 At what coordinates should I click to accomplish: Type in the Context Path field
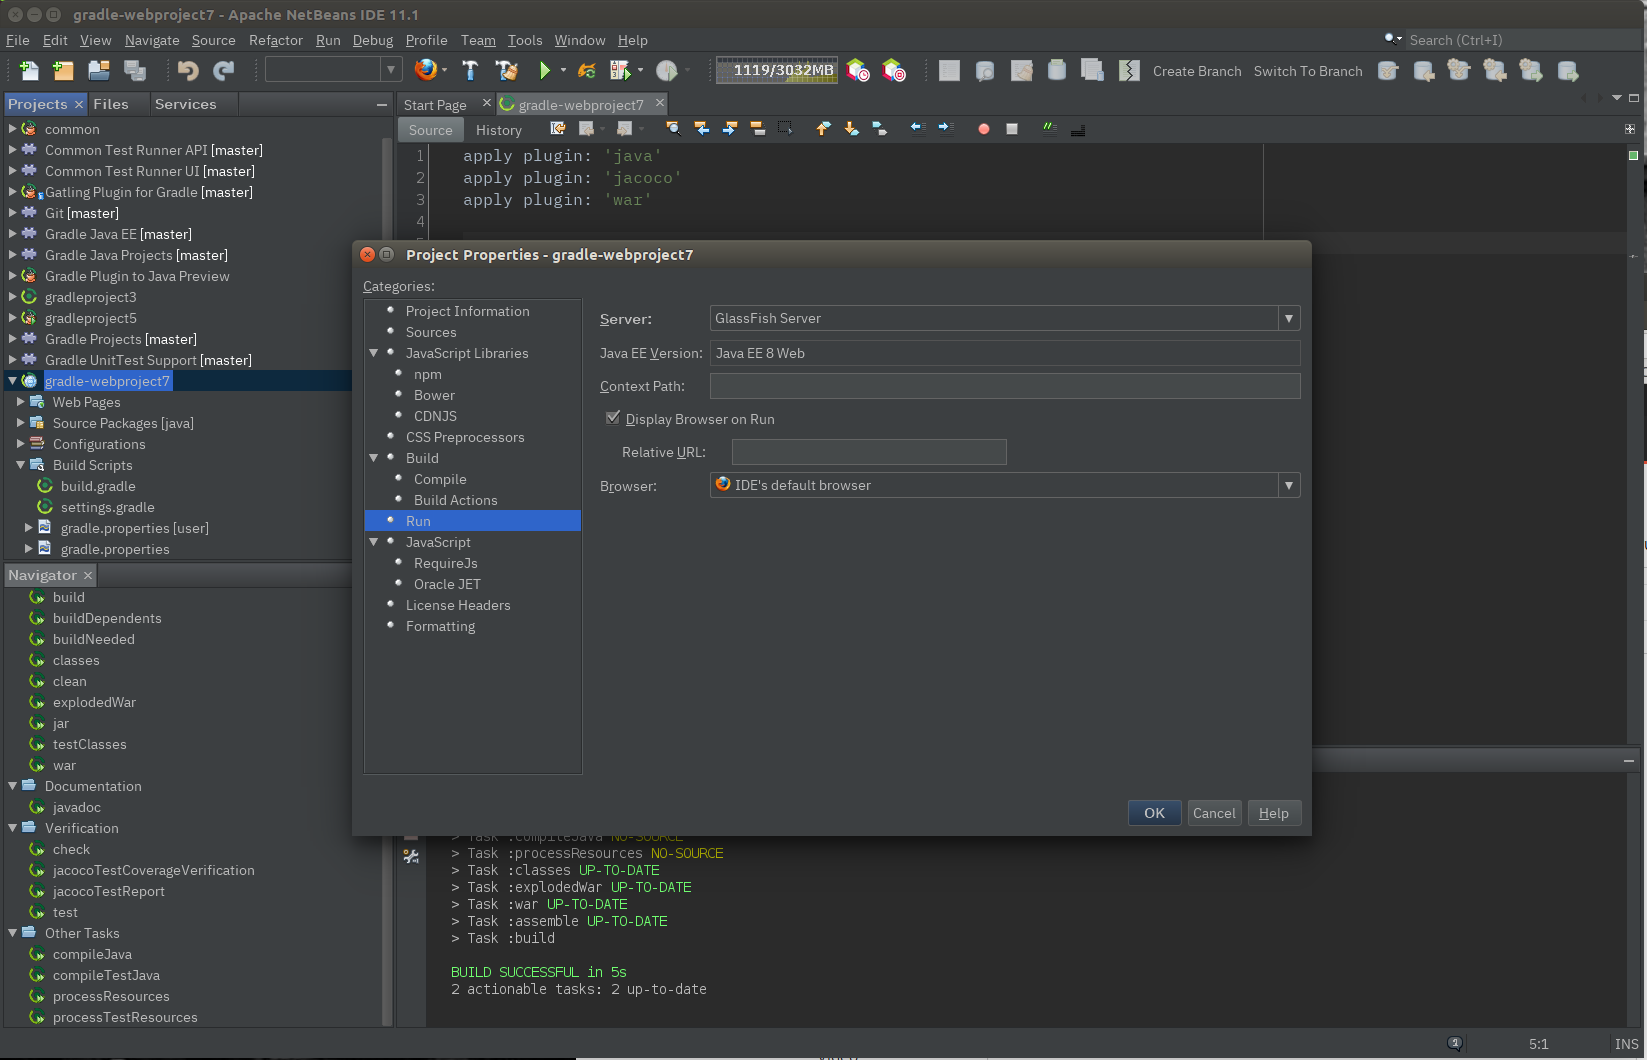(x=1003, y=386)
